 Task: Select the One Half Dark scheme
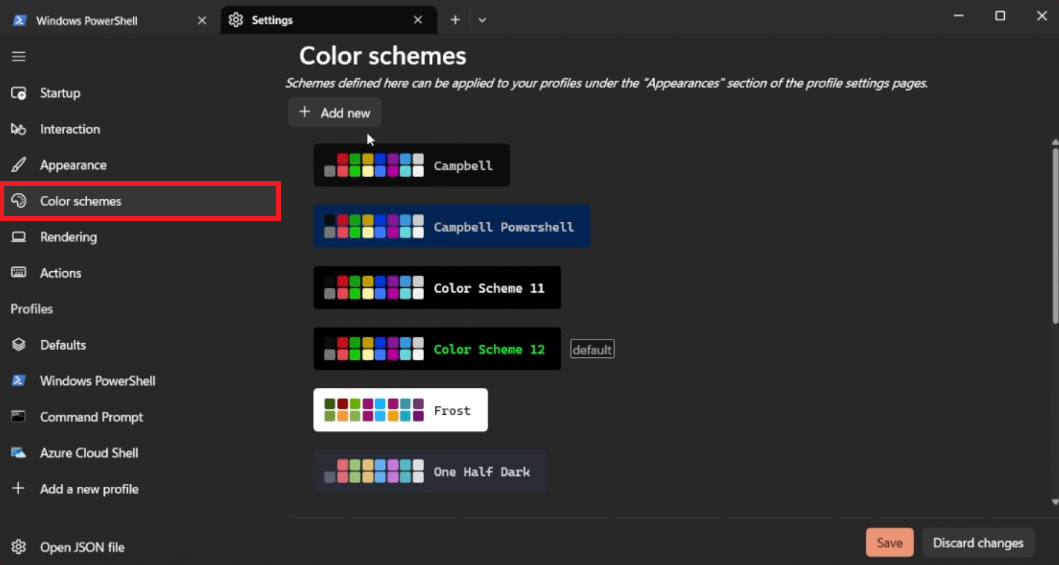(430, 471)
